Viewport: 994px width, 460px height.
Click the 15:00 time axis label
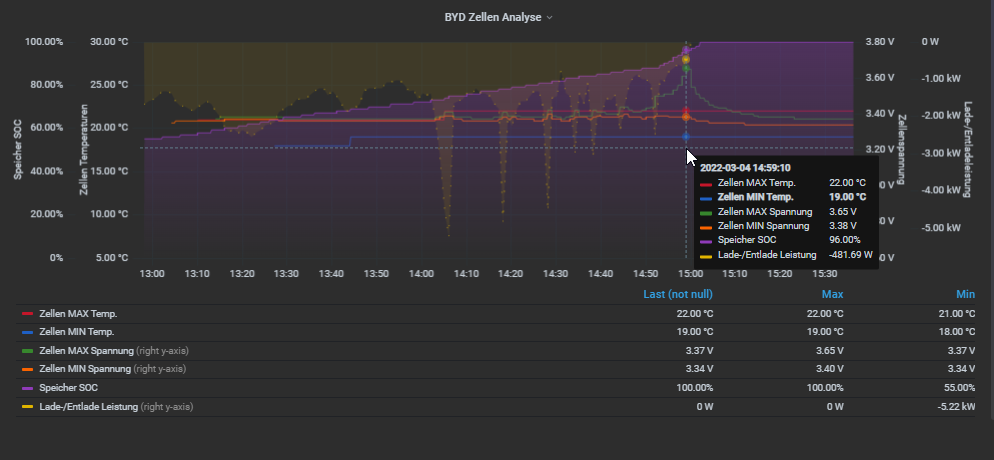(x=690, y=274)
